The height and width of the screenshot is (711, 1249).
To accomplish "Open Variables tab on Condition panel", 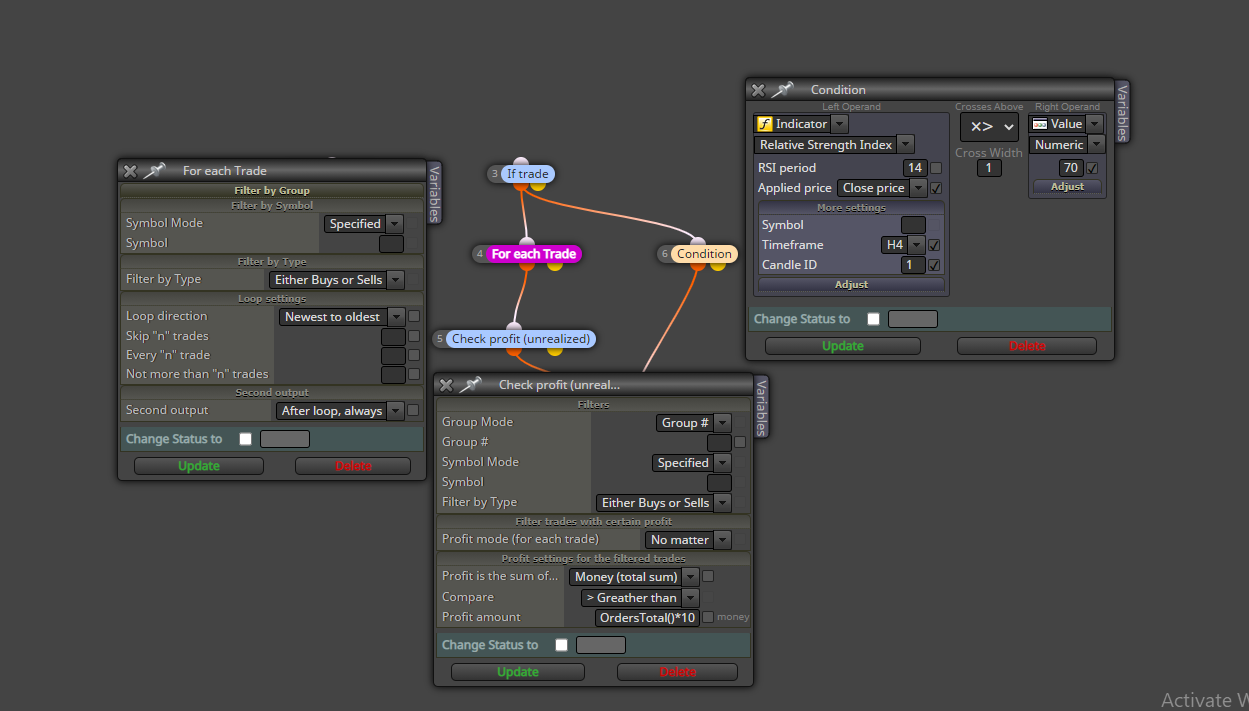I will tap(1122, 111).
